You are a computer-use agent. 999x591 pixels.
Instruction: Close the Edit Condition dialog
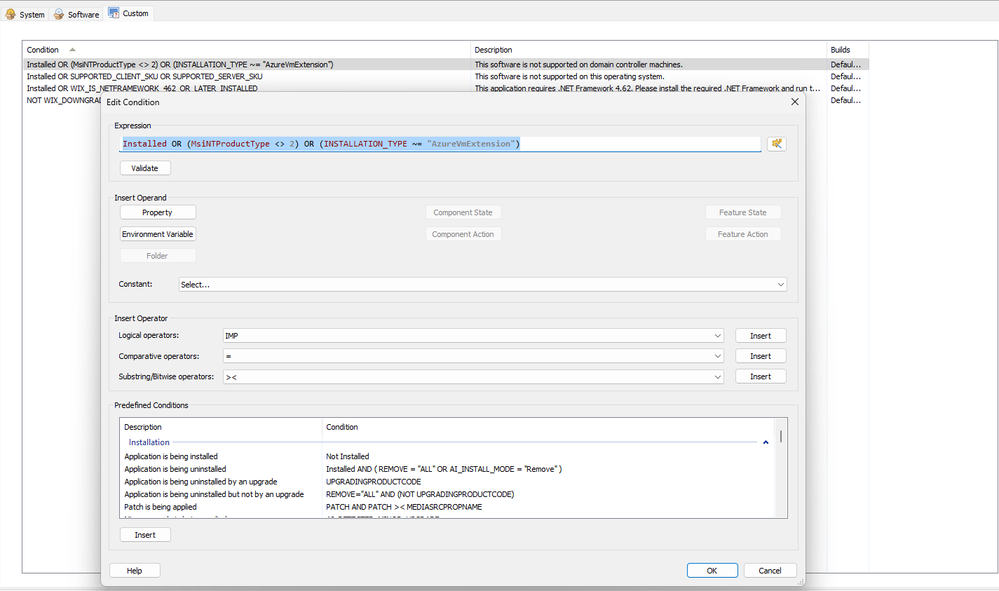coord(794,102)
